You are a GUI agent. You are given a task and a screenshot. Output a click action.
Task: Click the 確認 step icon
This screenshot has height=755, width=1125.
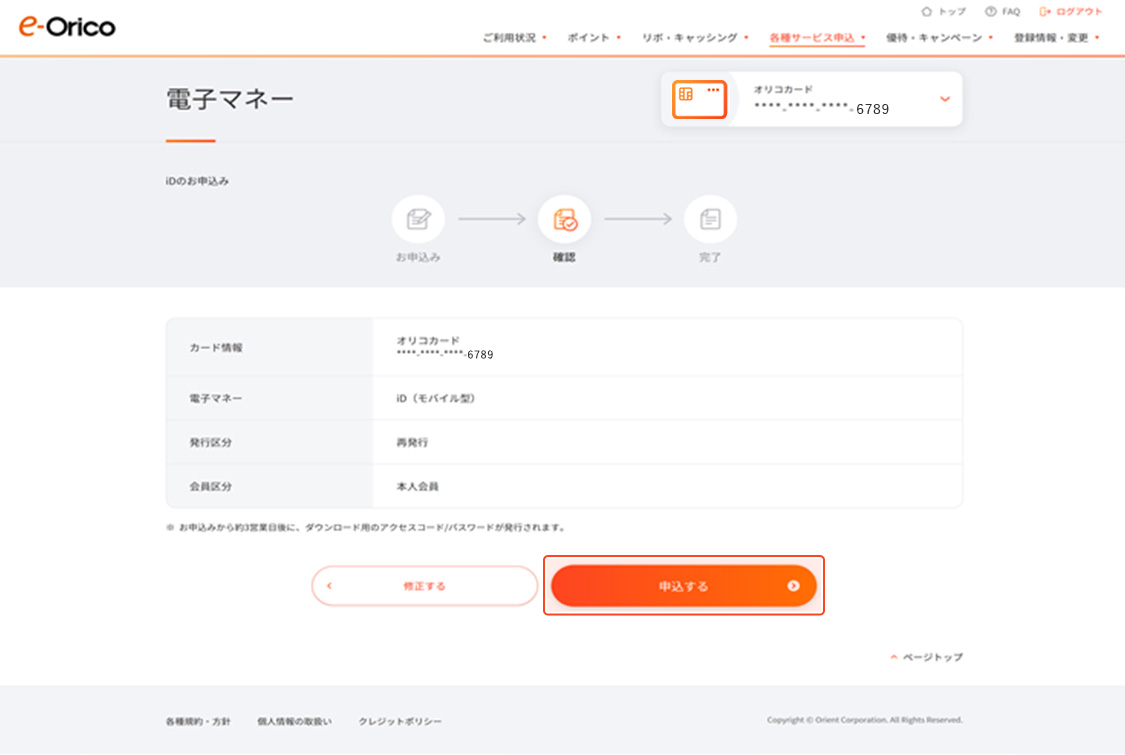pos(564,219)
